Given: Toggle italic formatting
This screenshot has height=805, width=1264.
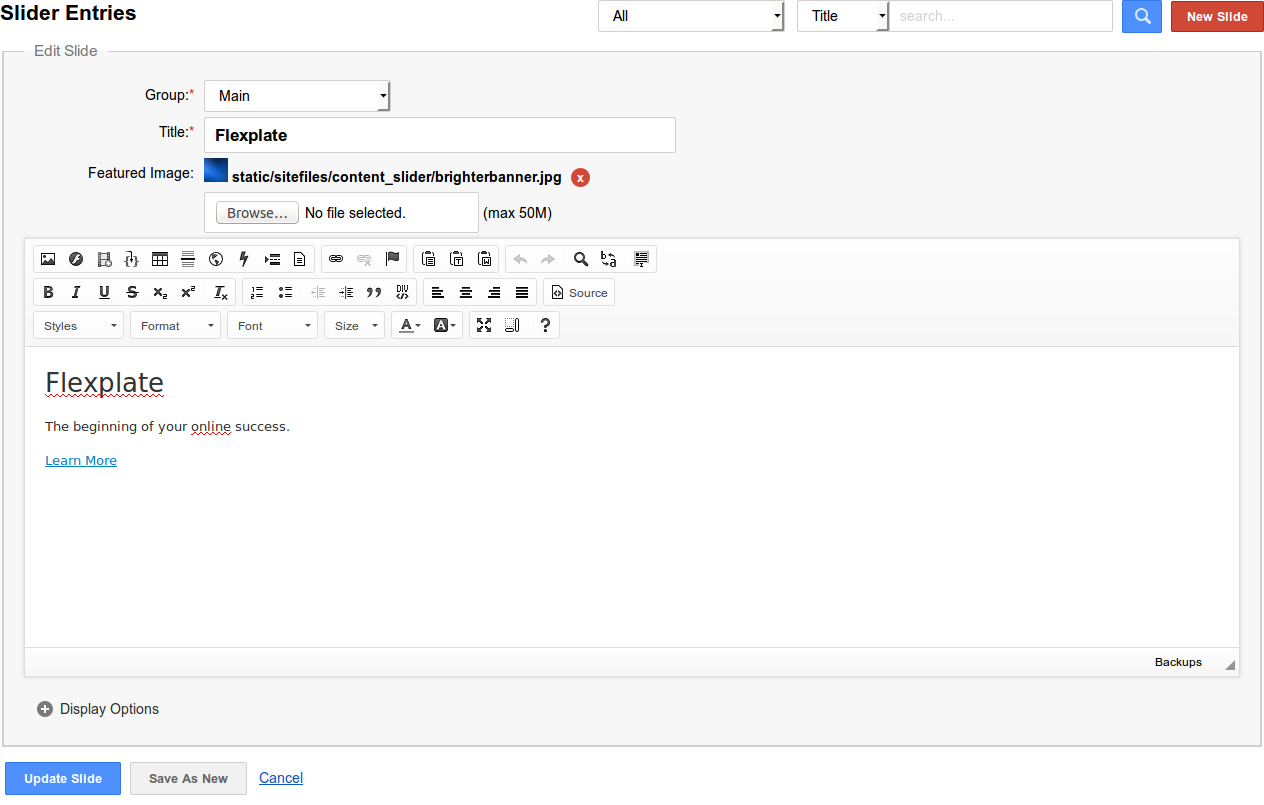Looking at the screenshot, I should coord(76,293).
